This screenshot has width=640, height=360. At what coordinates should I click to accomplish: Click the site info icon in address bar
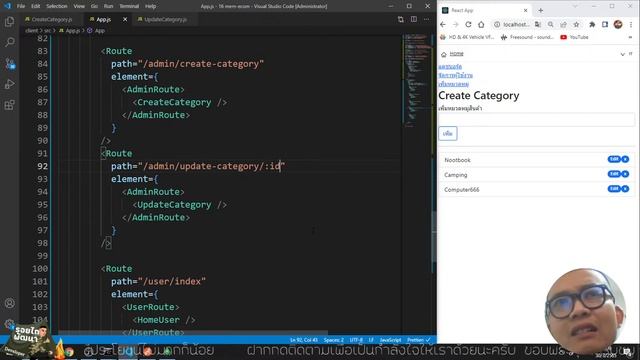[x=497, y=24]
